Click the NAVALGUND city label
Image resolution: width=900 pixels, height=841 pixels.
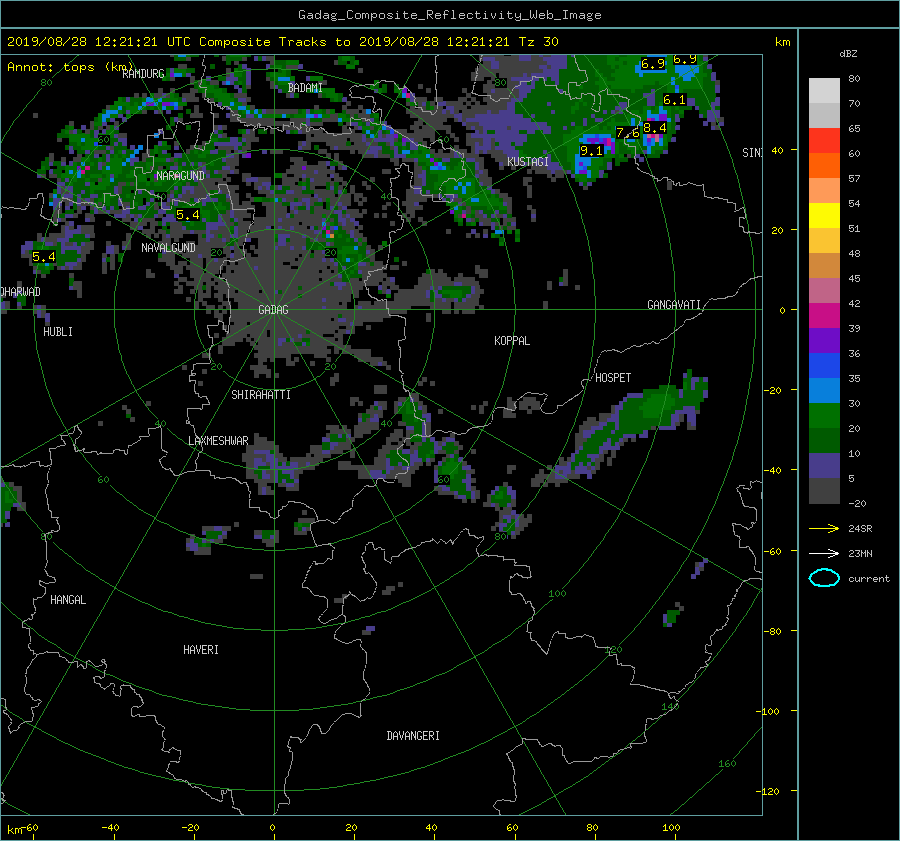168,248
